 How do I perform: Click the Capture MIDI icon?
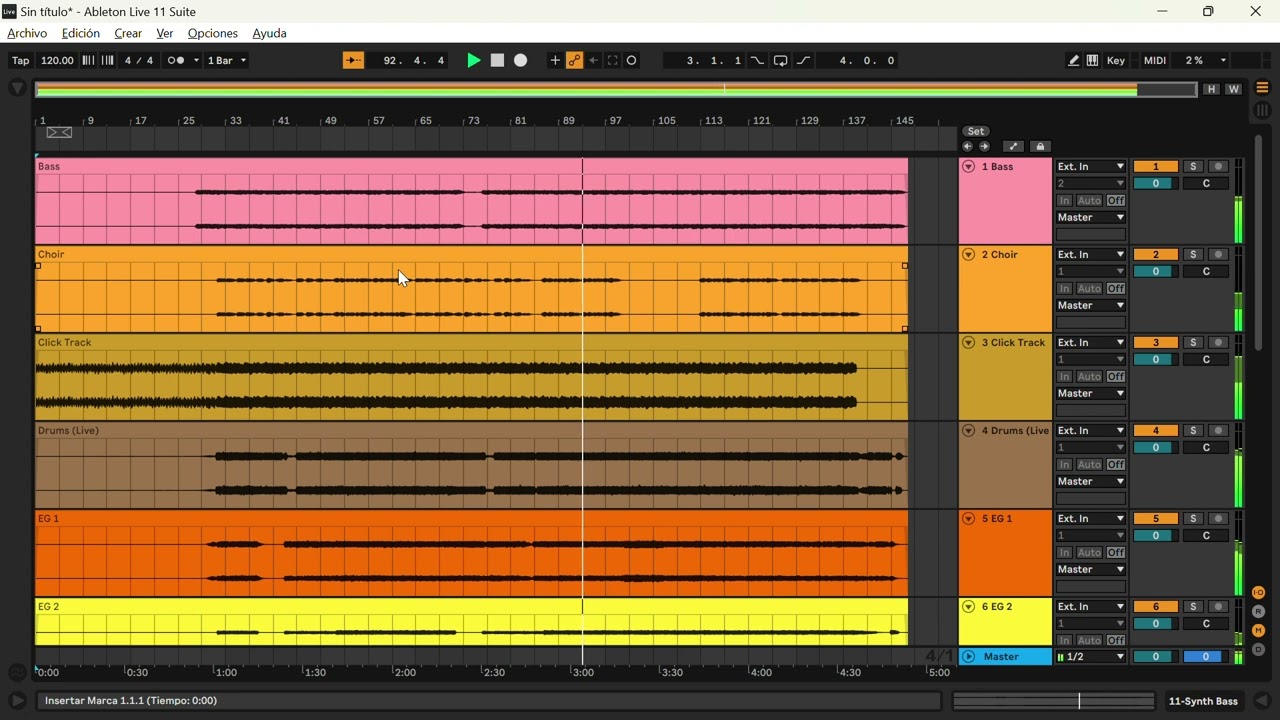click(613, 61)
